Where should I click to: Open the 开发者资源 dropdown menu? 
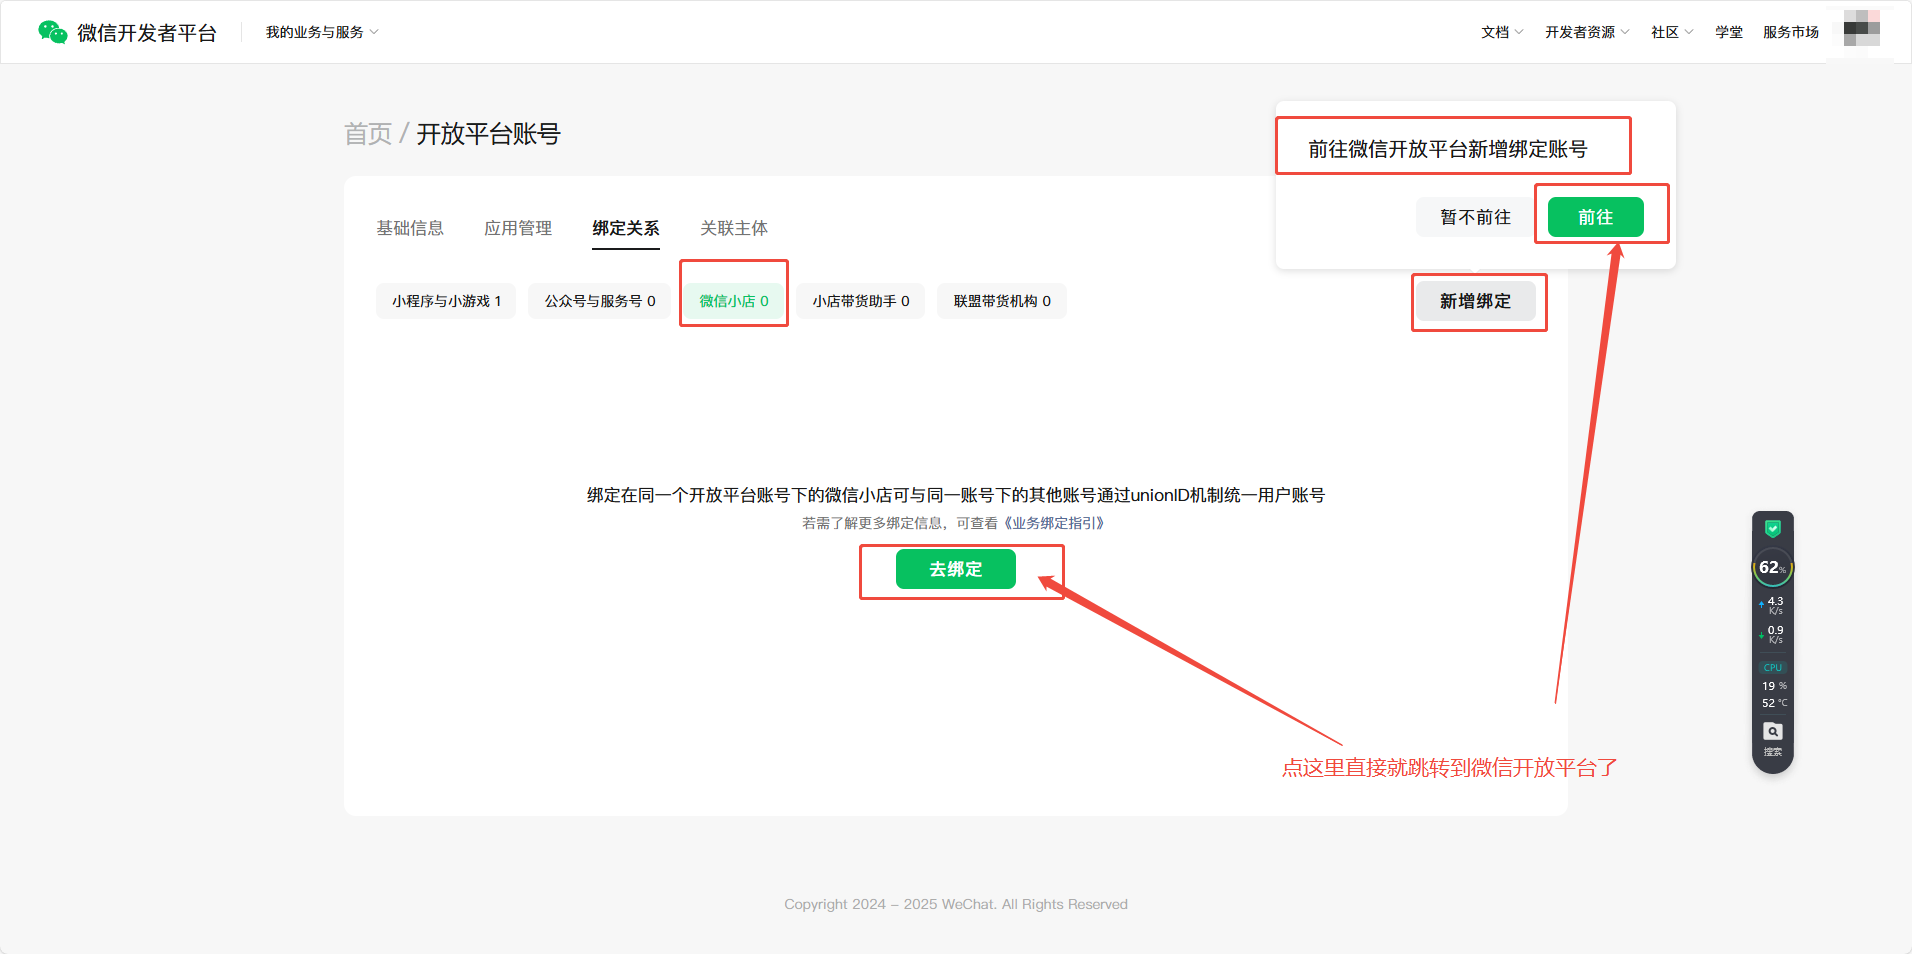click(1587, 32)
